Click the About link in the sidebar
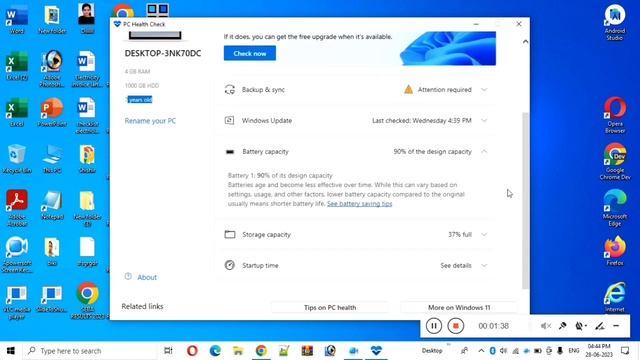 tap(147, 277)
